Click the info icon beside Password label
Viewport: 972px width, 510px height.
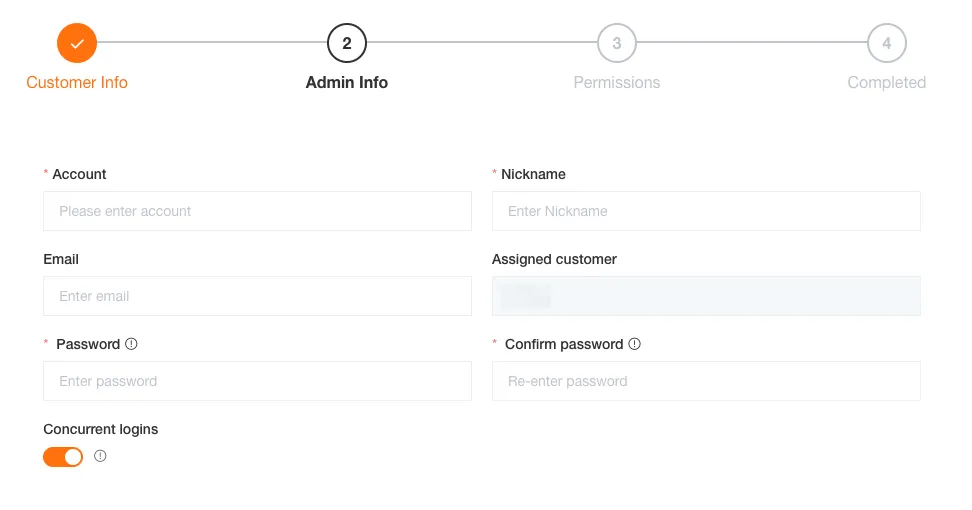coord(131,344)
